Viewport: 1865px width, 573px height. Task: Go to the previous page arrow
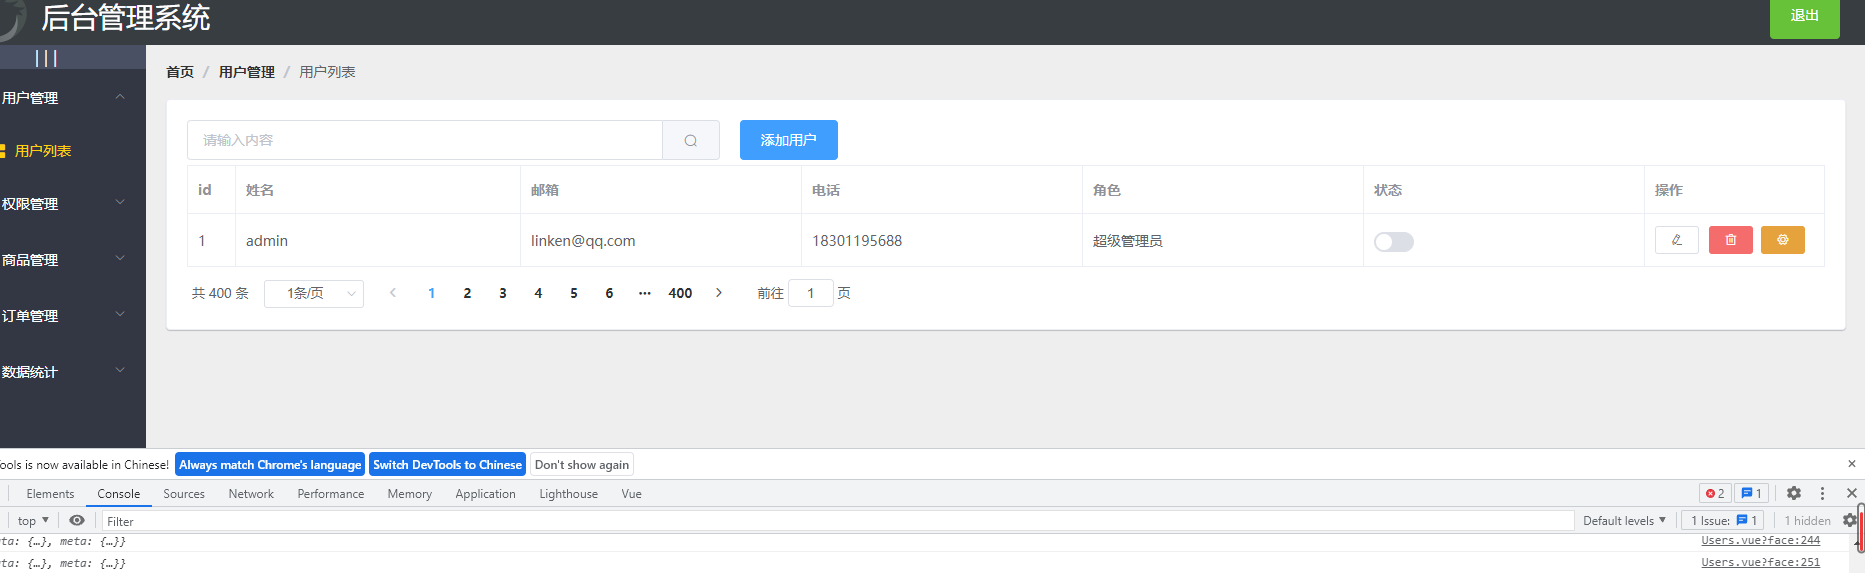[393, 293]
